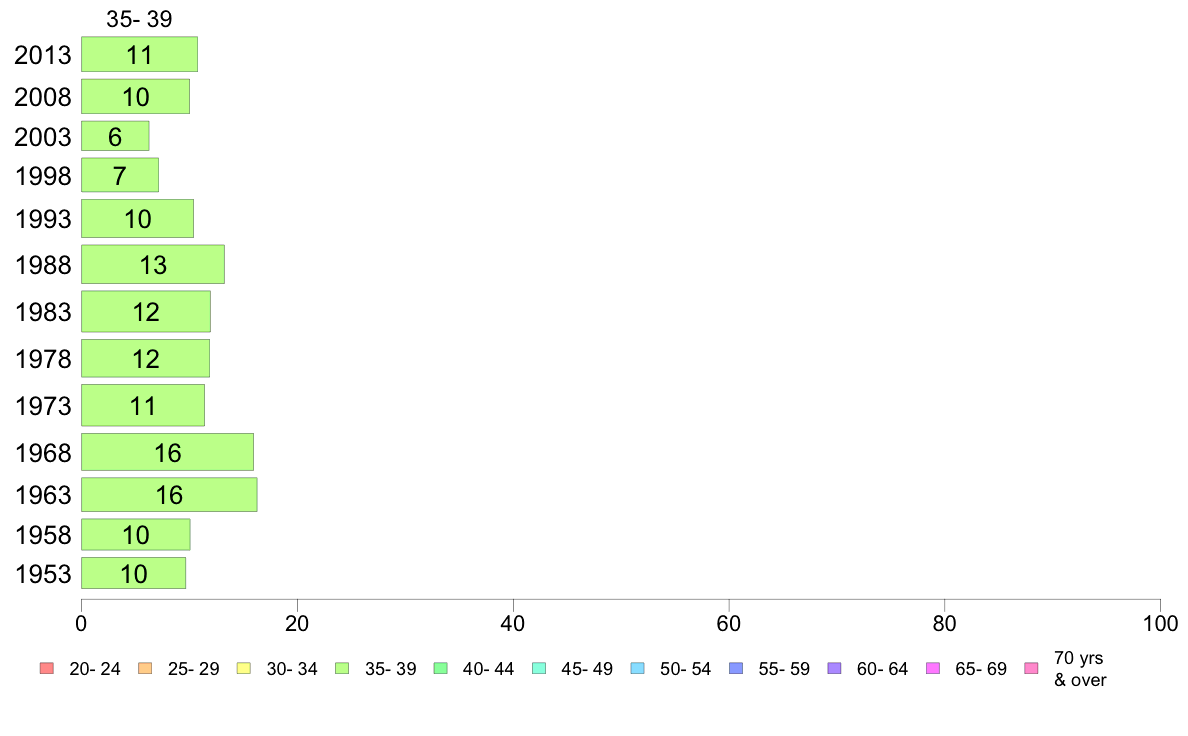Image resolution: width=1188 pixels, height=736 pixels.
Task: Select the 1988 bar showing 13
Action: coord(153,265)
